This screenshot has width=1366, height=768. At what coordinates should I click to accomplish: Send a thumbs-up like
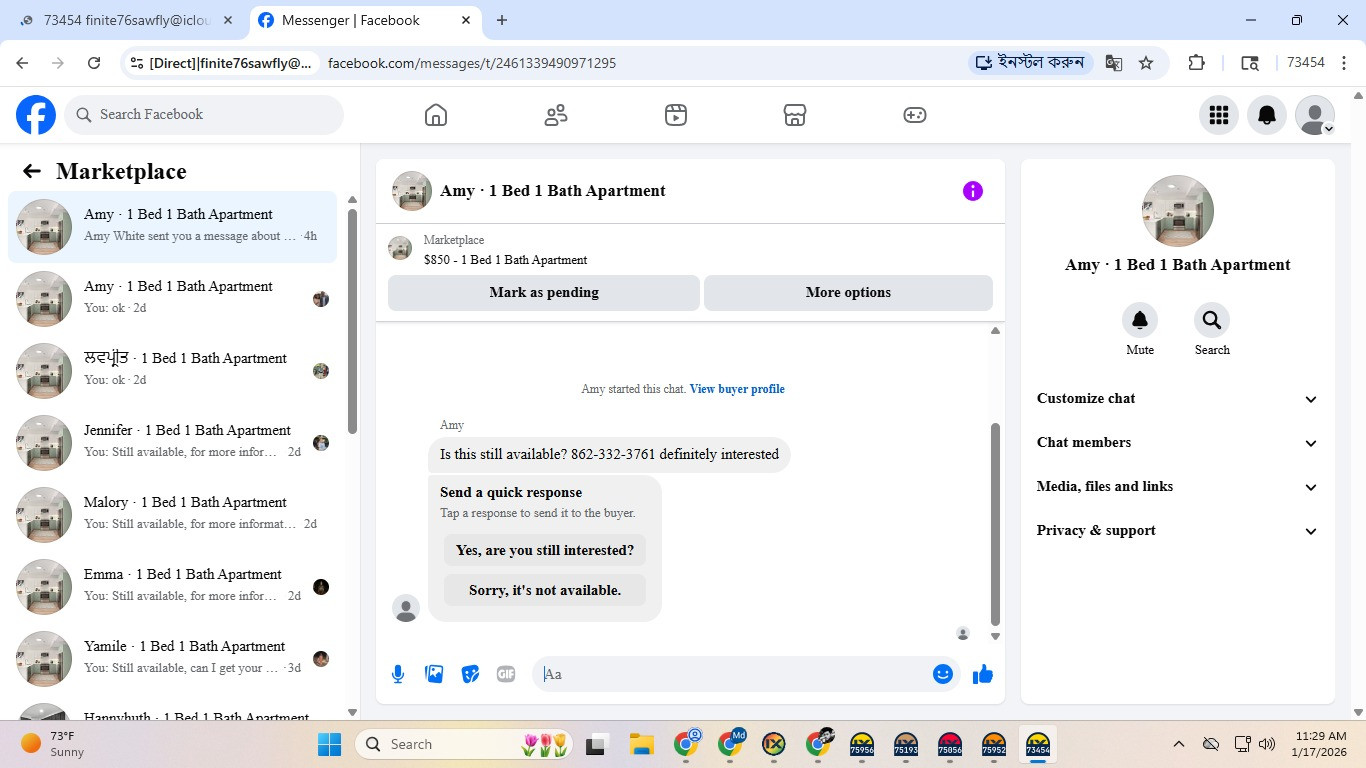click(983, 674)
